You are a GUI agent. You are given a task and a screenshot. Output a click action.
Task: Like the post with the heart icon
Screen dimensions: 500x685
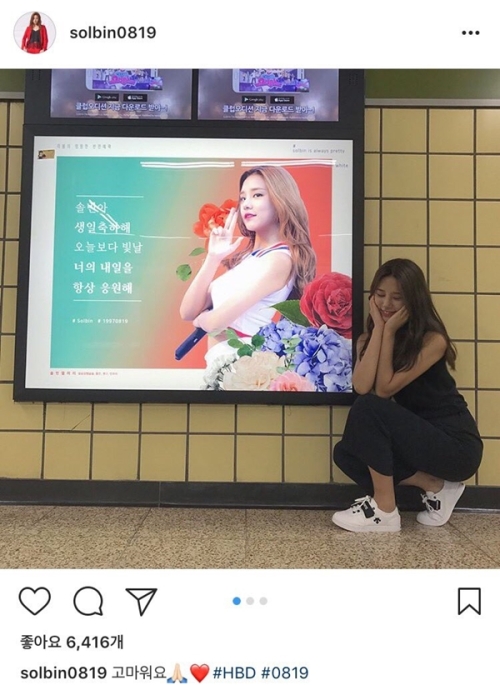[35, 601]
